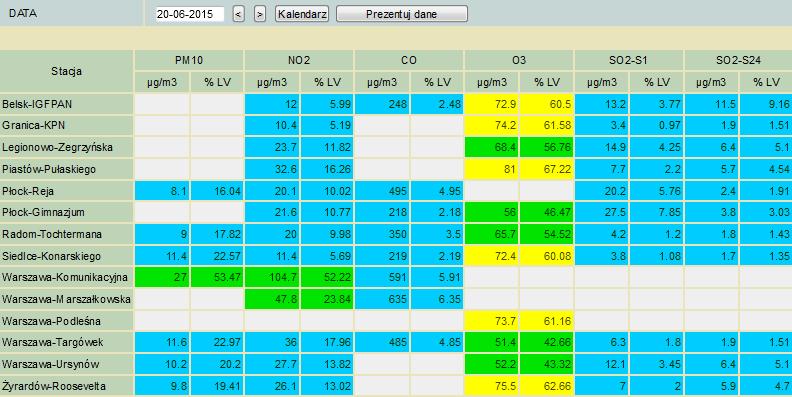Select the NO2 column header
The height and width of the screenshot is (397, 792).
click(299, 61)
